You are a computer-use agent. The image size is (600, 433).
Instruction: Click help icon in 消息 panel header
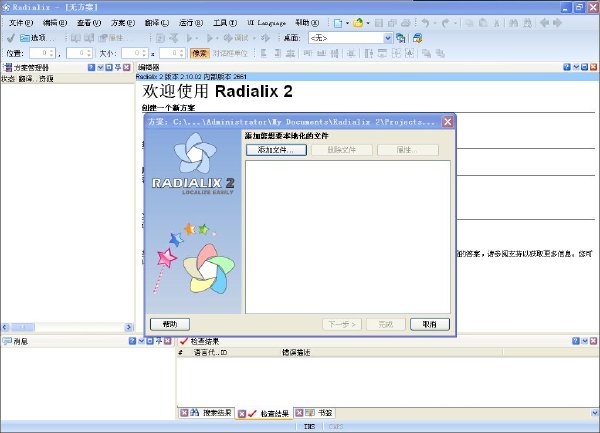pos(132,341)
